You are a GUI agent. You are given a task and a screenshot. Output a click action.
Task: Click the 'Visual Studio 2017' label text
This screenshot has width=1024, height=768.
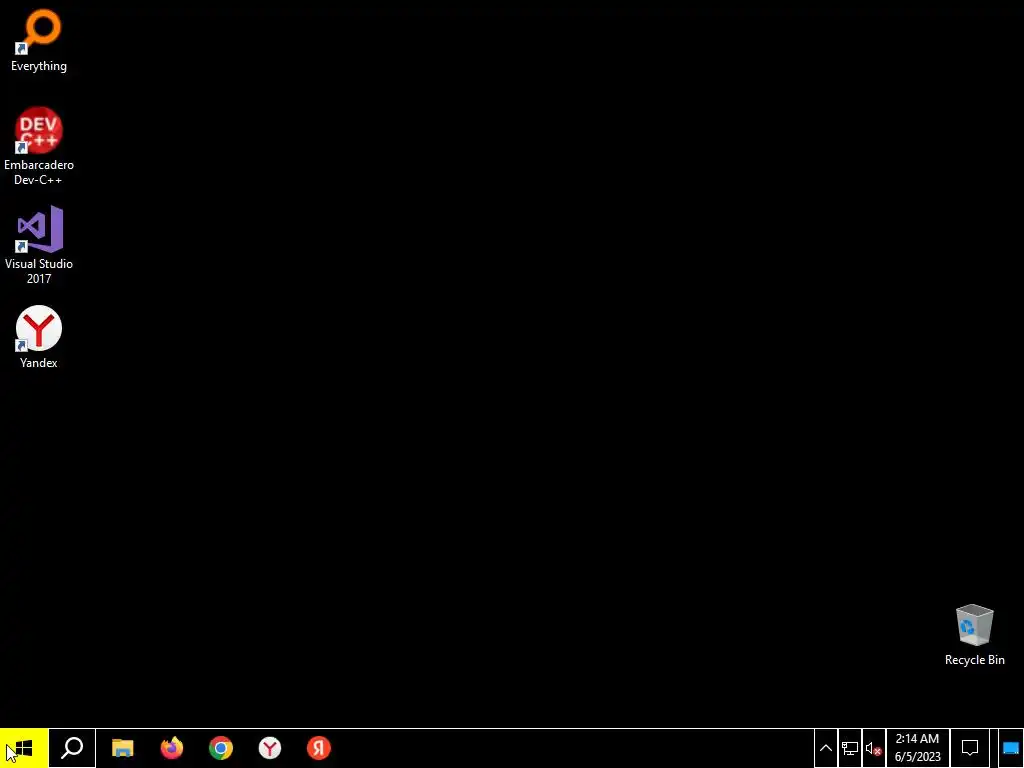(39, 271)
